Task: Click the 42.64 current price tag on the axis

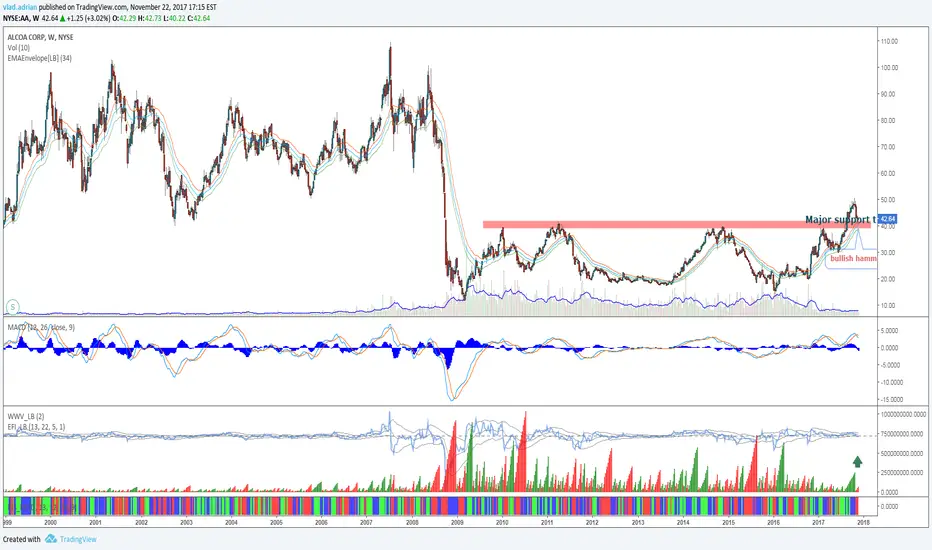Action: pos(887,219)
